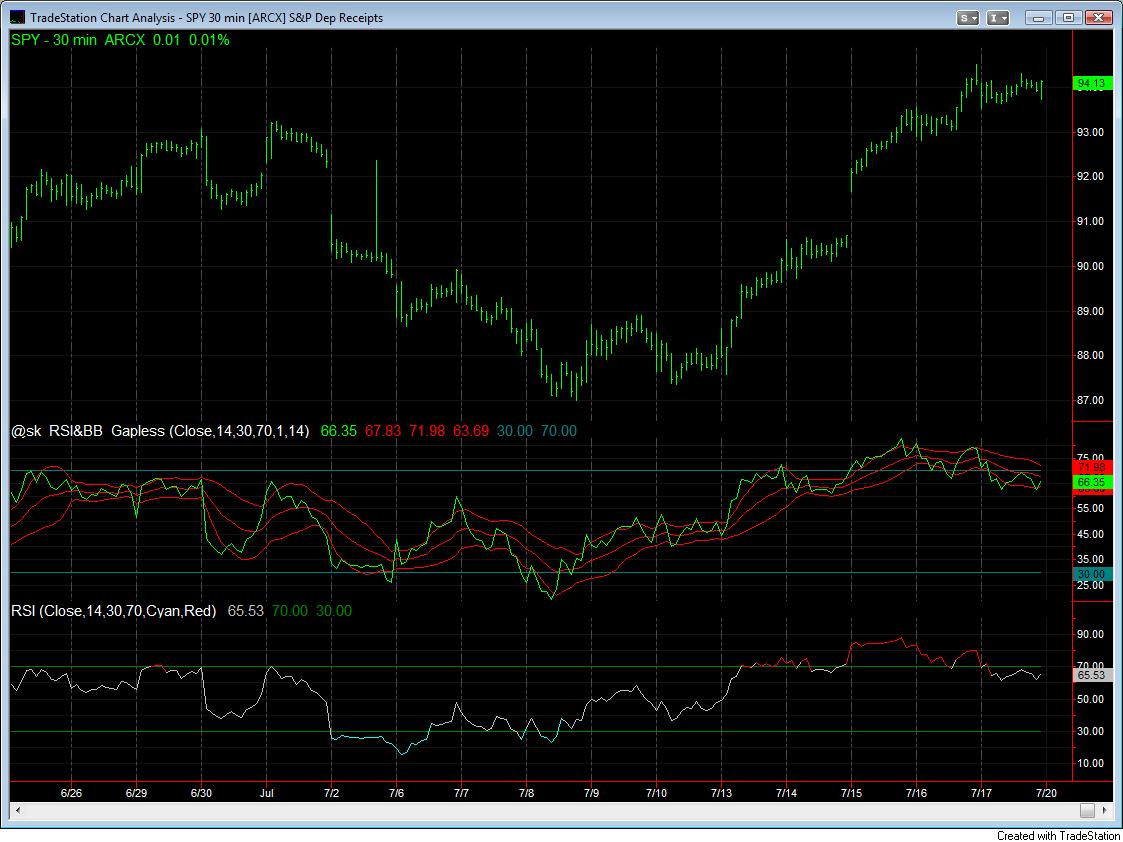The width and height of the screenshot is (1123, 842).
Task: Click the teal 30.00 level marker
Action: (x=1091, y=574)
